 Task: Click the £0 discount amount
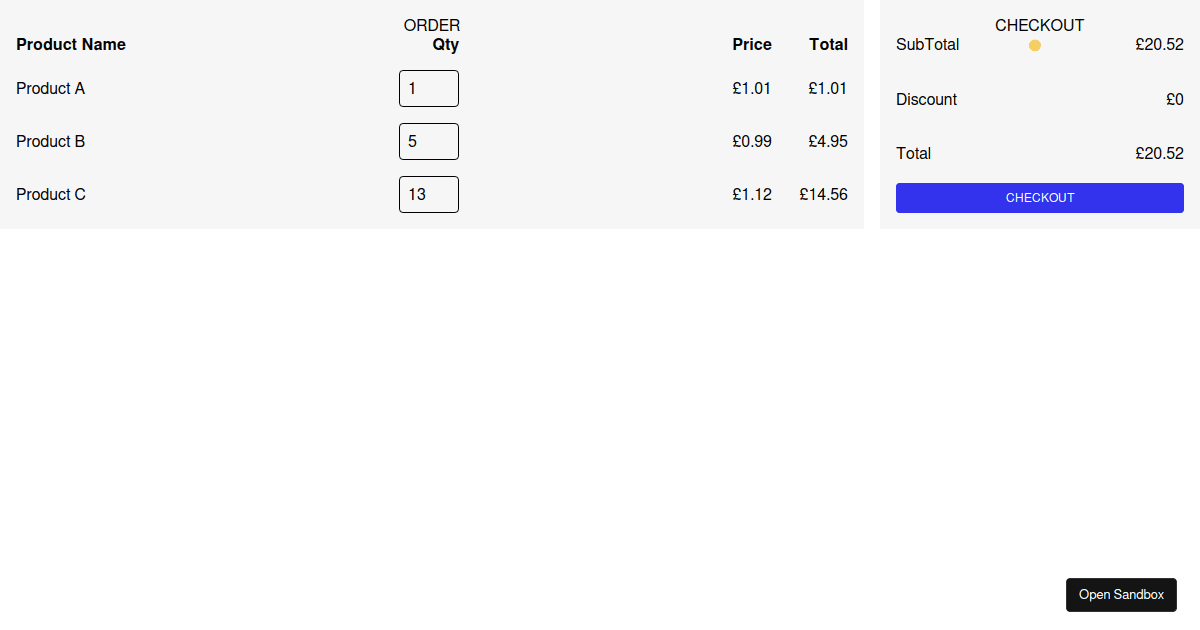tap(1175, 99)
